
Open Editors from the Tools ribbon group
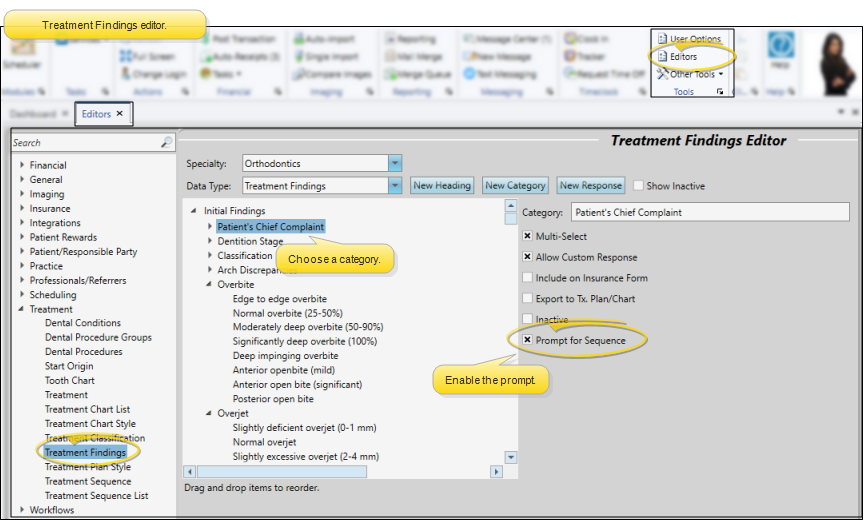tap(683, 56)
